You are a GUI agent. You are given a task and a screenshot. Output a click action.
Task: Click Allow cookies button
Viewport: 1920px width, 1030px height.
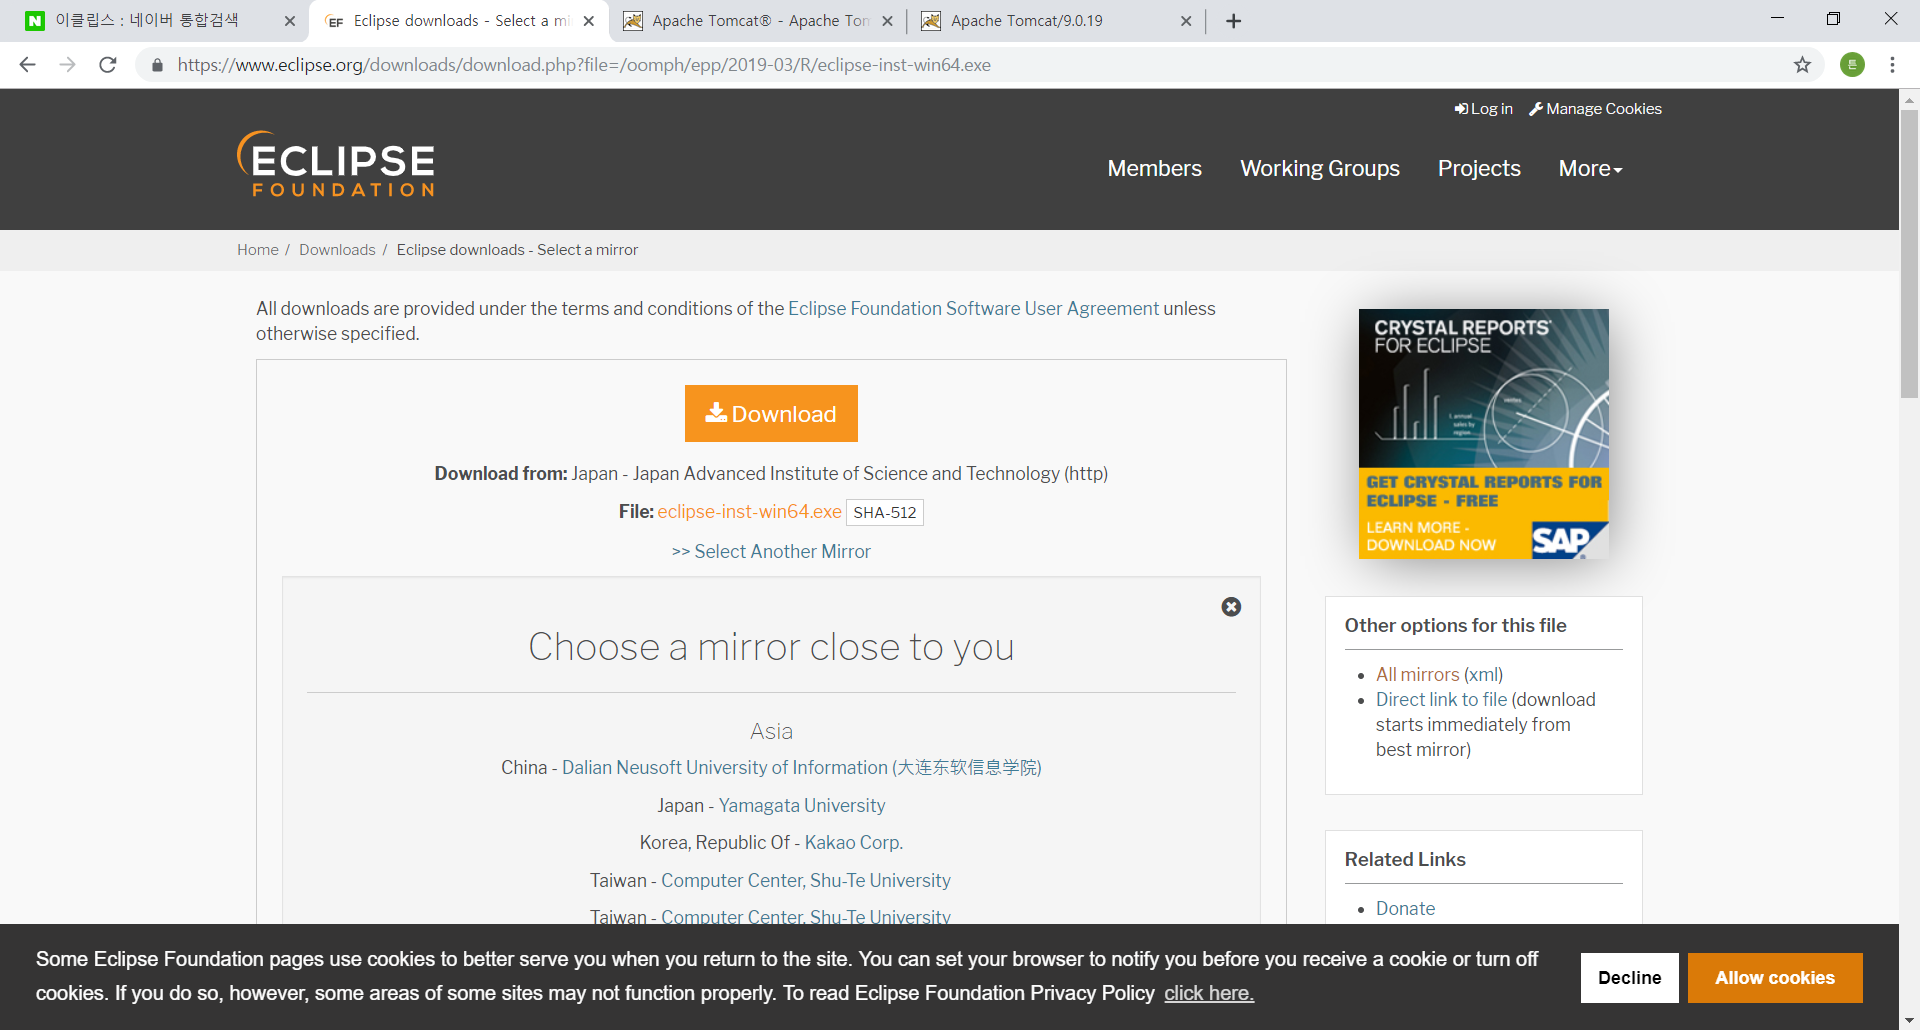(x=1774, y=978)
